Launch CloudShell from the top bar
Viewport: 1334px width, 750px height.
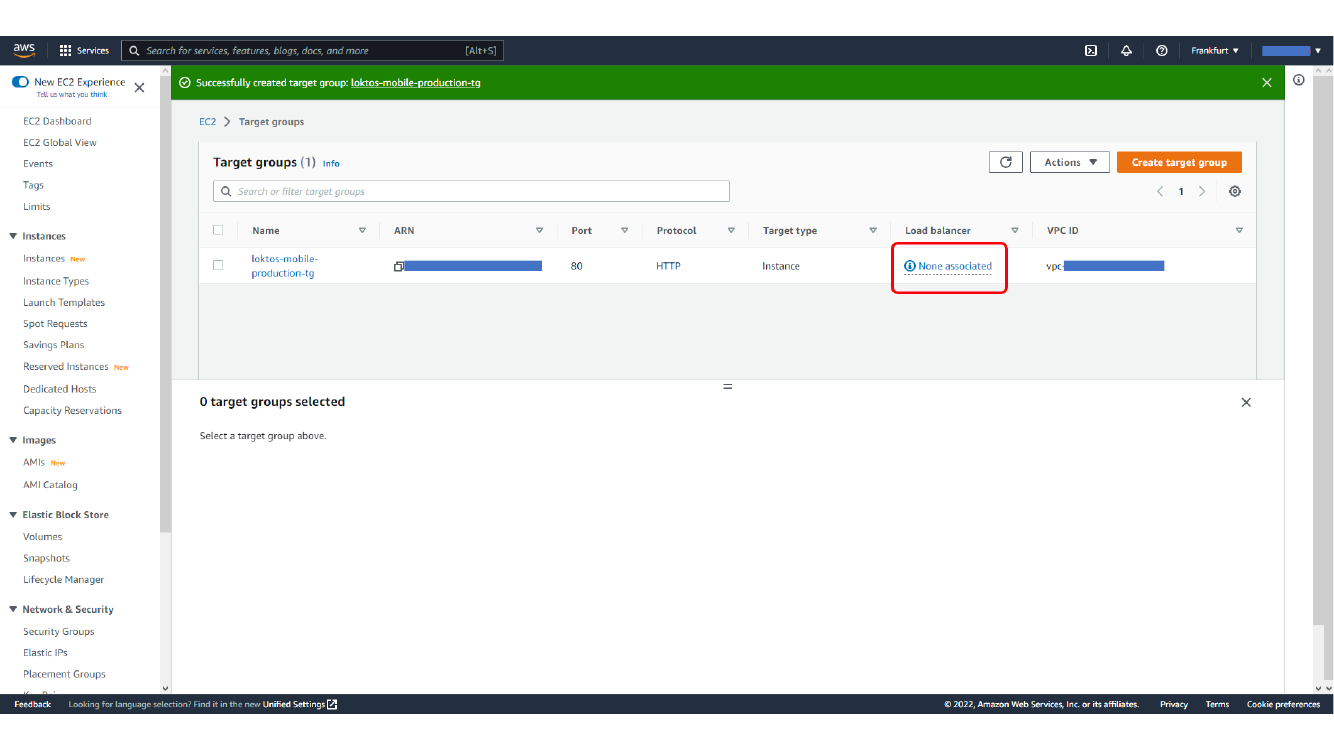coord(1091,50)
